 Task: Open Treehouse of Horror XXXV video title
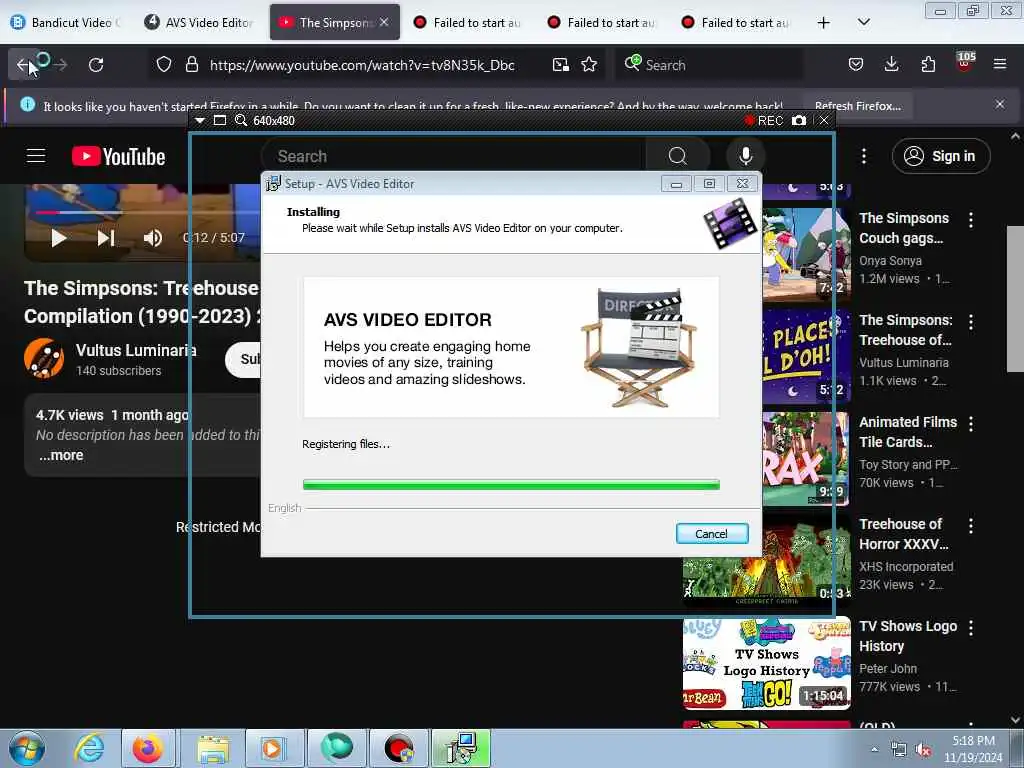(904, 534)
